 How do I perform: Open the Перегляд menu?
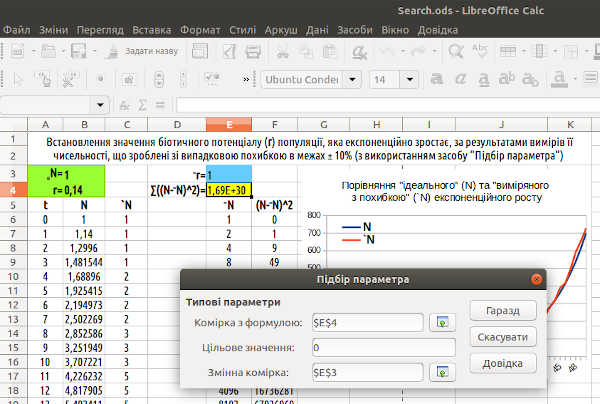100,30
